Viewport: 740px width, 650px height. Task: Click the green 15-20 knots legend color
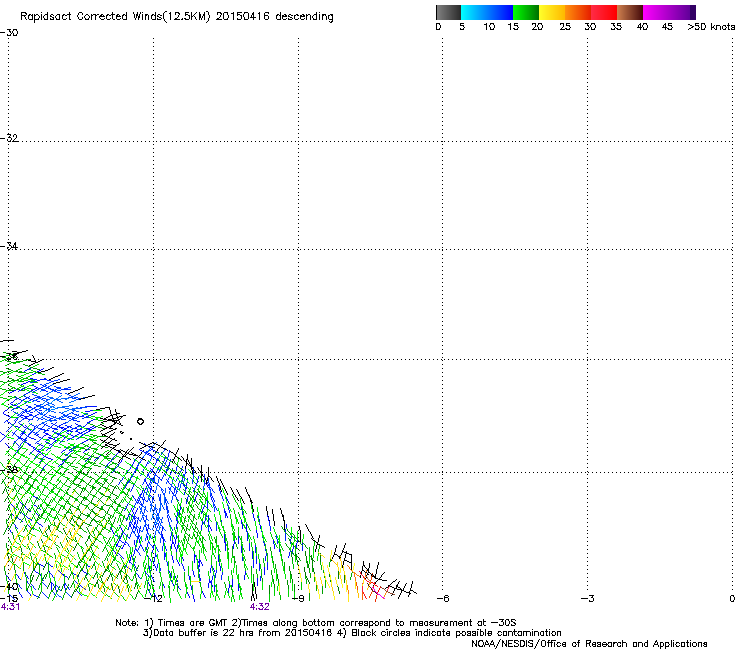tap(526, 12)
